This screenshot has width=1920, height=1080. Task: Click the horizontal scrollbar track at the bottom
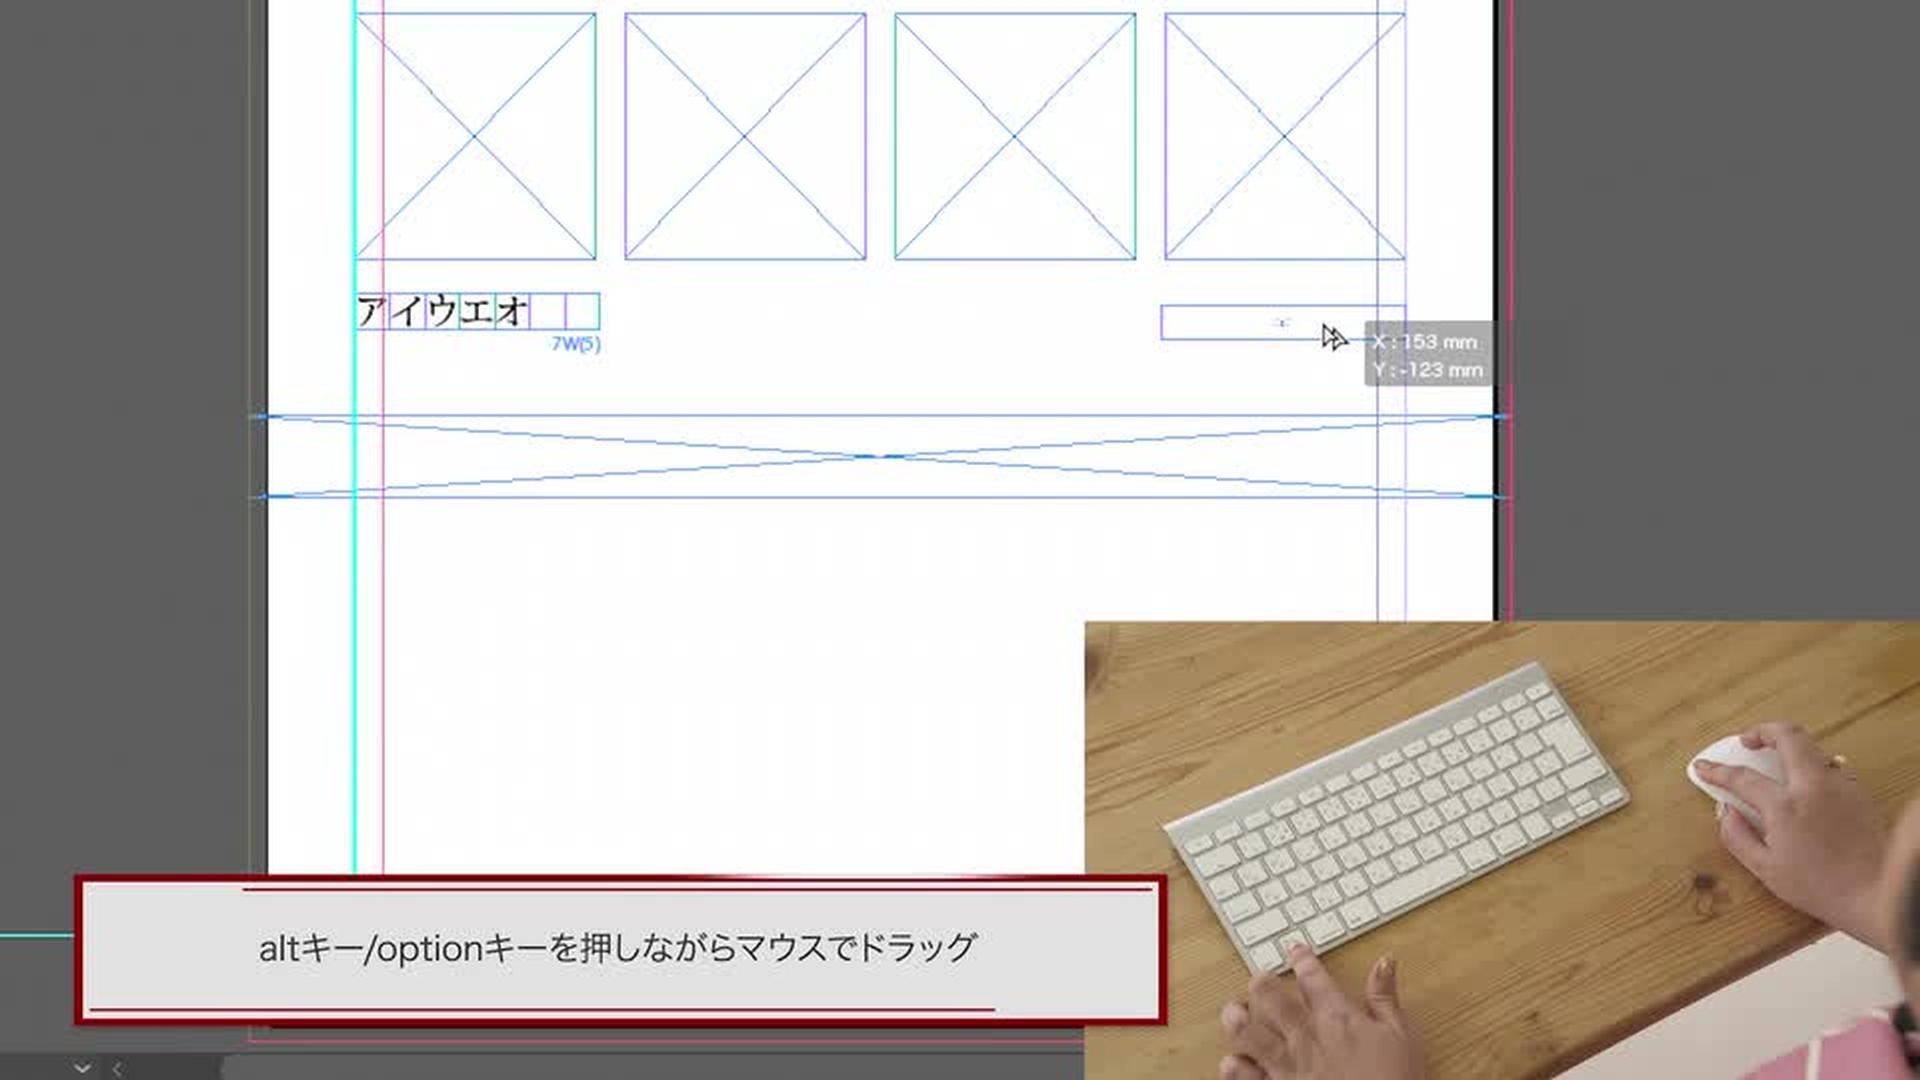[x=650, y=1067]
